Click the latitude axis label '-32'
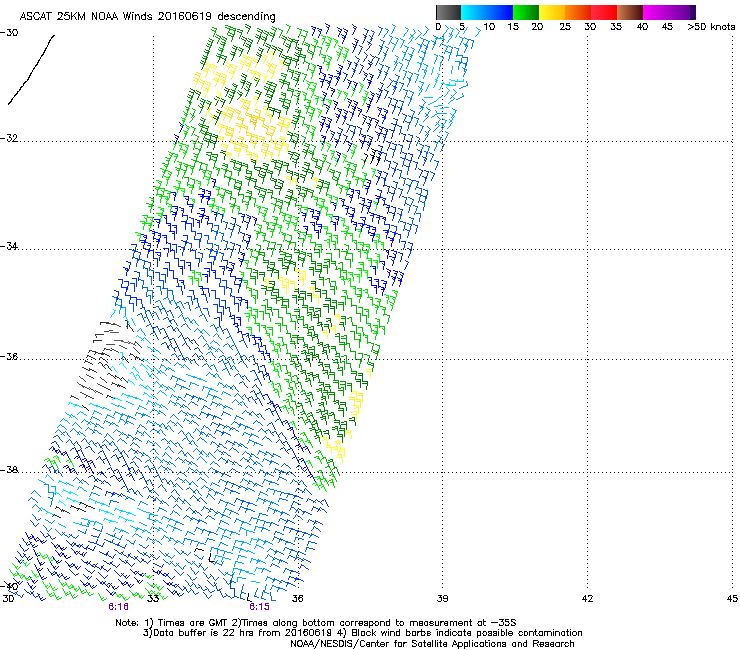The image size is (740, 650). [9, 138]
